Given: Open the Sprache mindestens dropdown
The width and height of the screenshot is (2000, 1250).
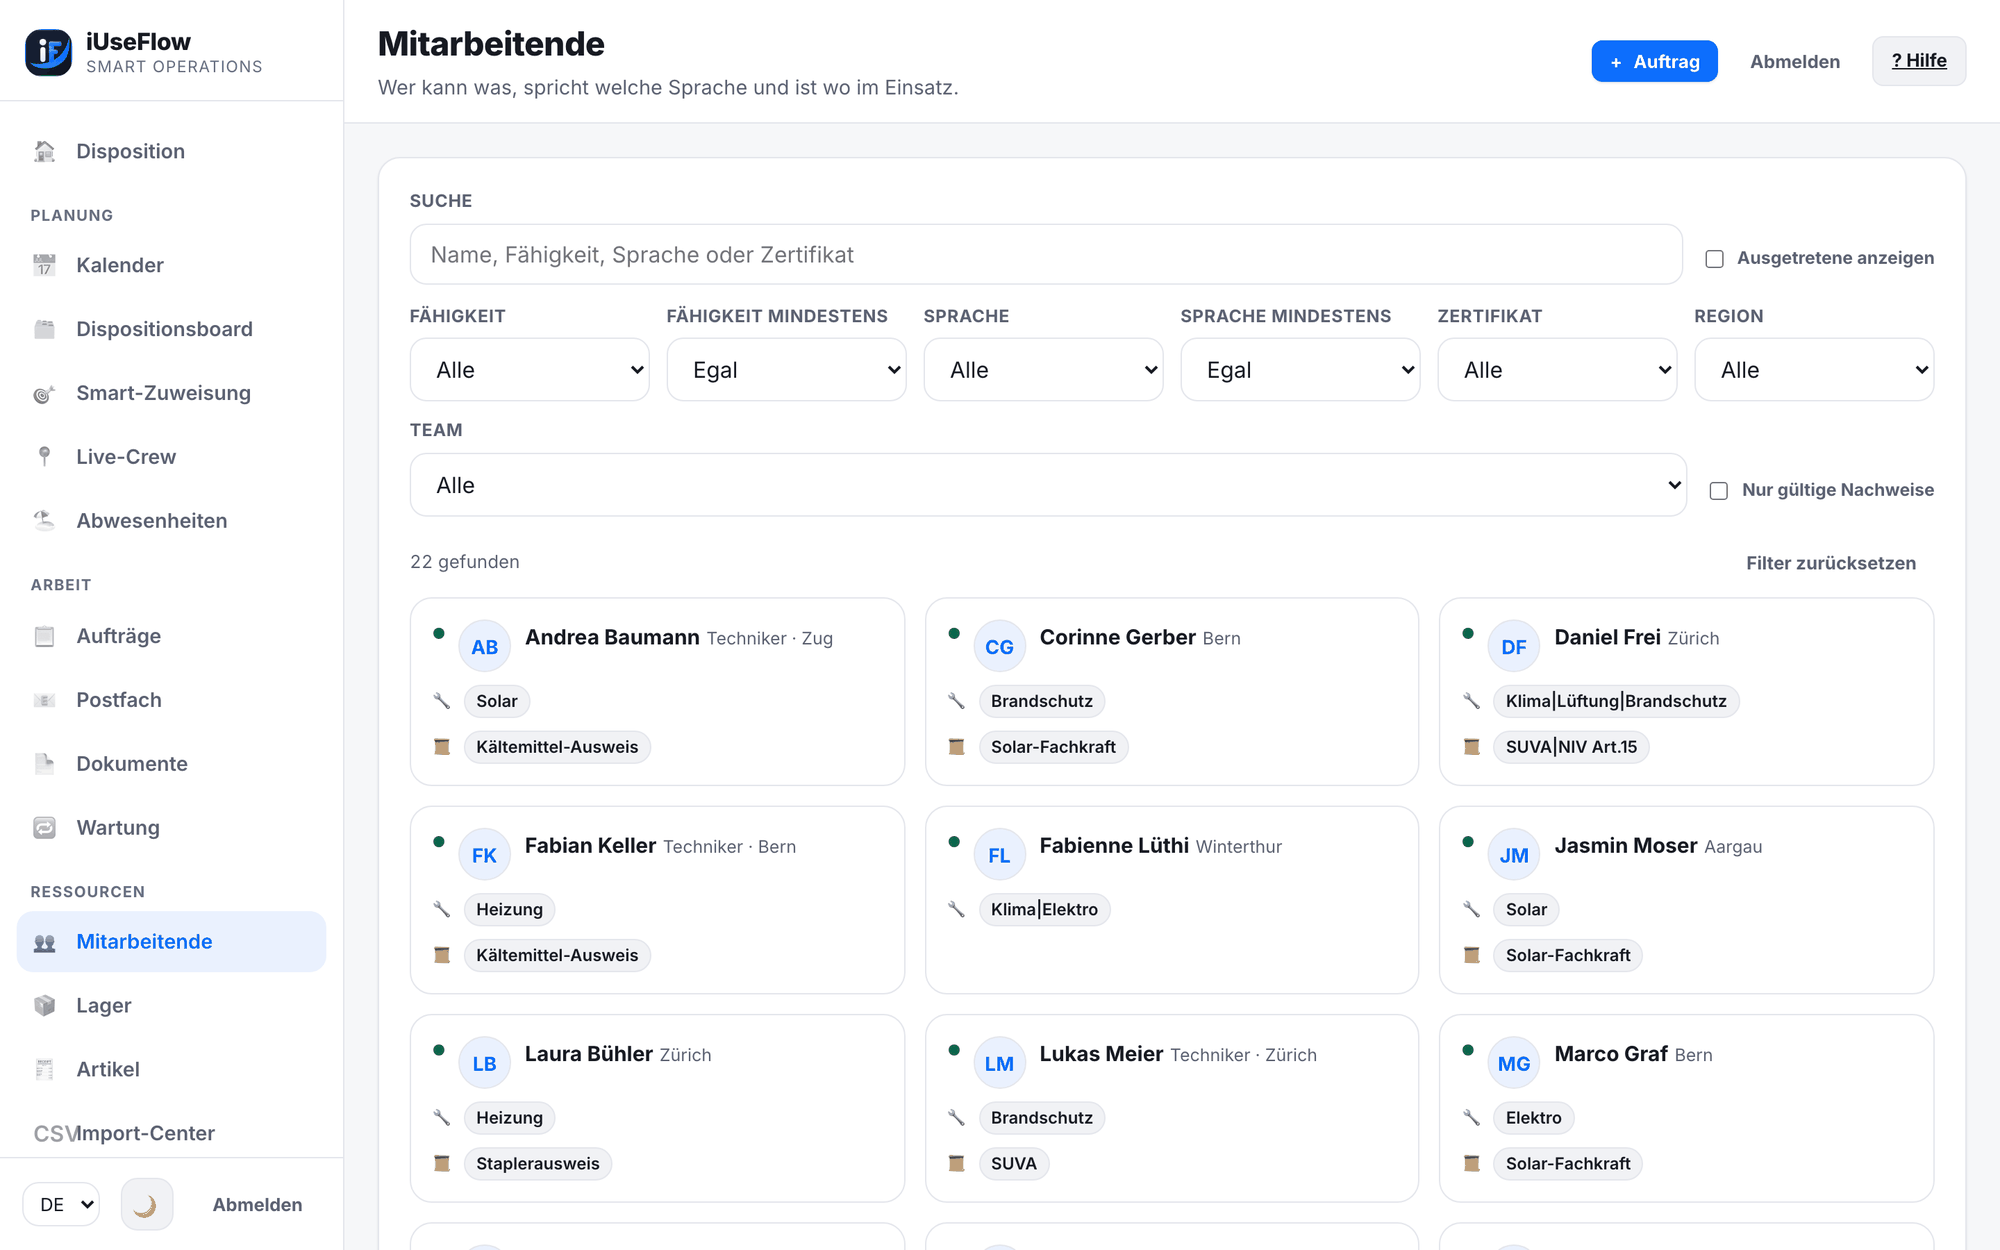Looking at the screenshot, I should tap(1301, 370).
